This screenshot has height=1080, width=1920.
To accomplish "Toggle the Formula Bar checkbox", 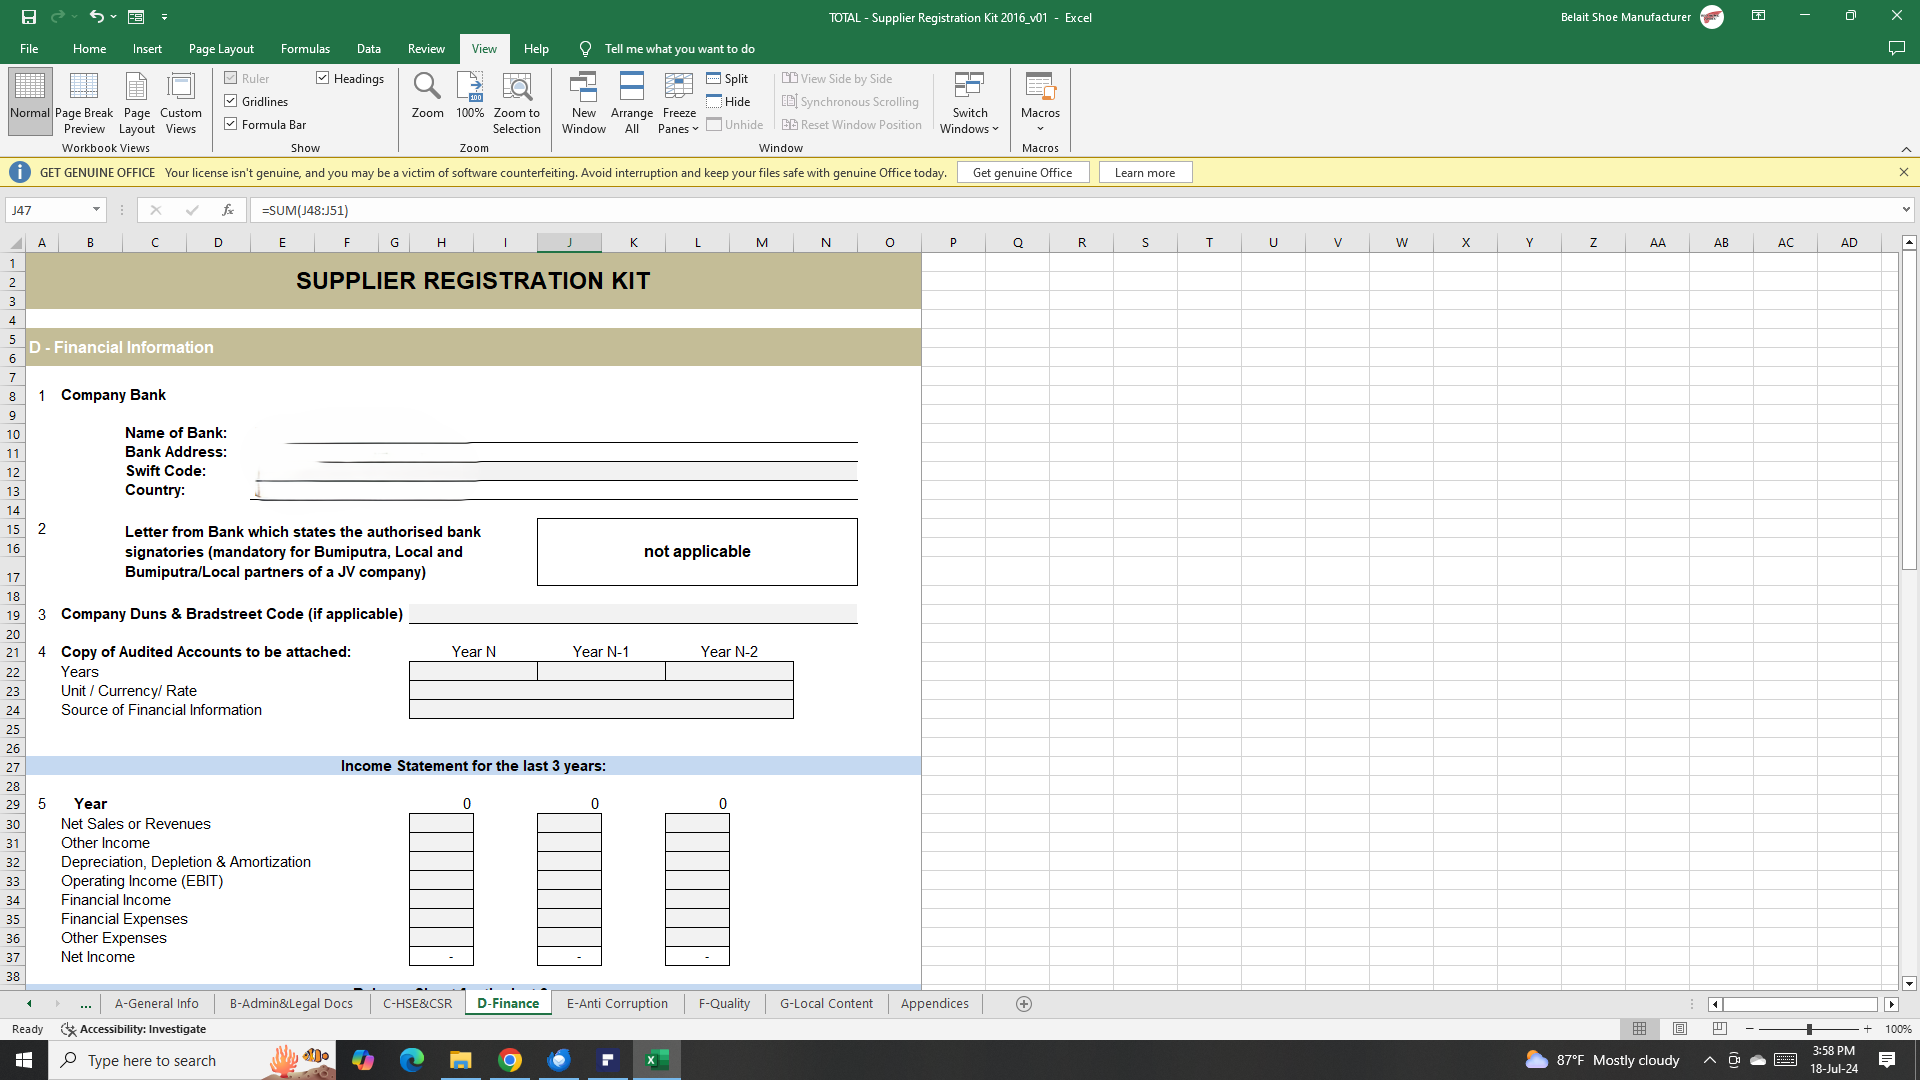I will tap(231, 124).
